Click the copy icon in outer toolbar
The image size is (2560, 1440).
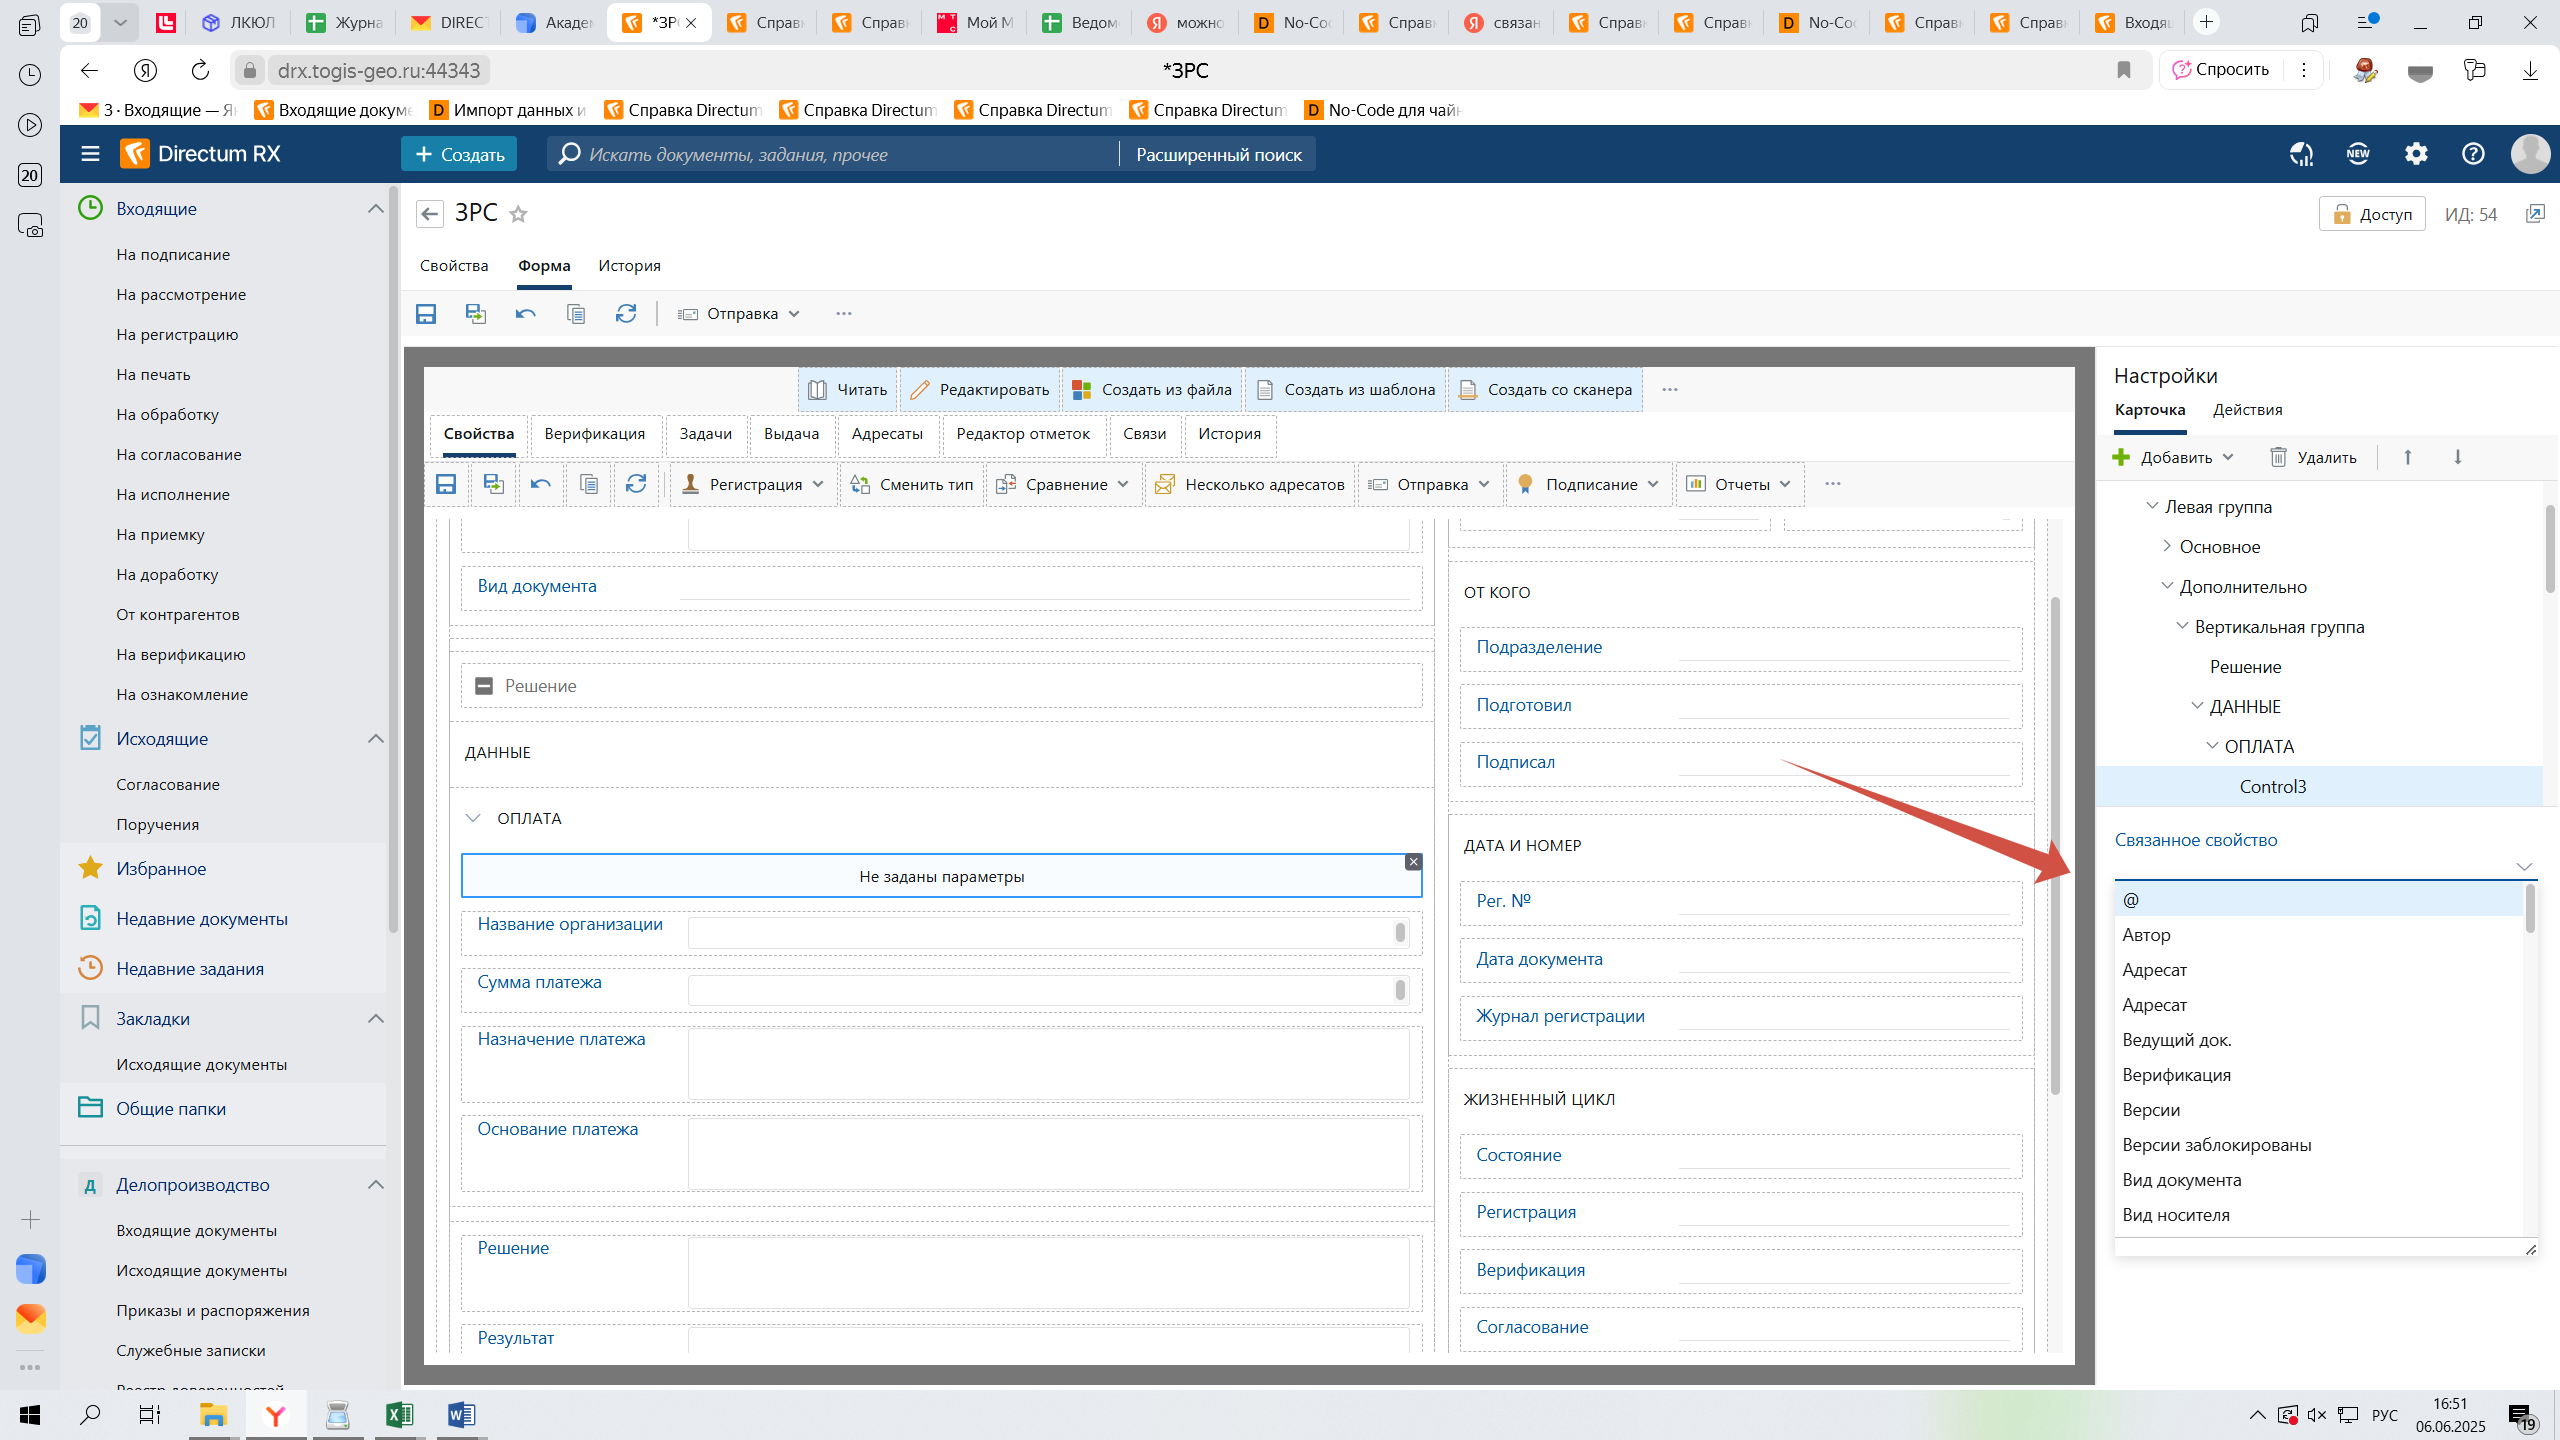(x=576, y=314)
